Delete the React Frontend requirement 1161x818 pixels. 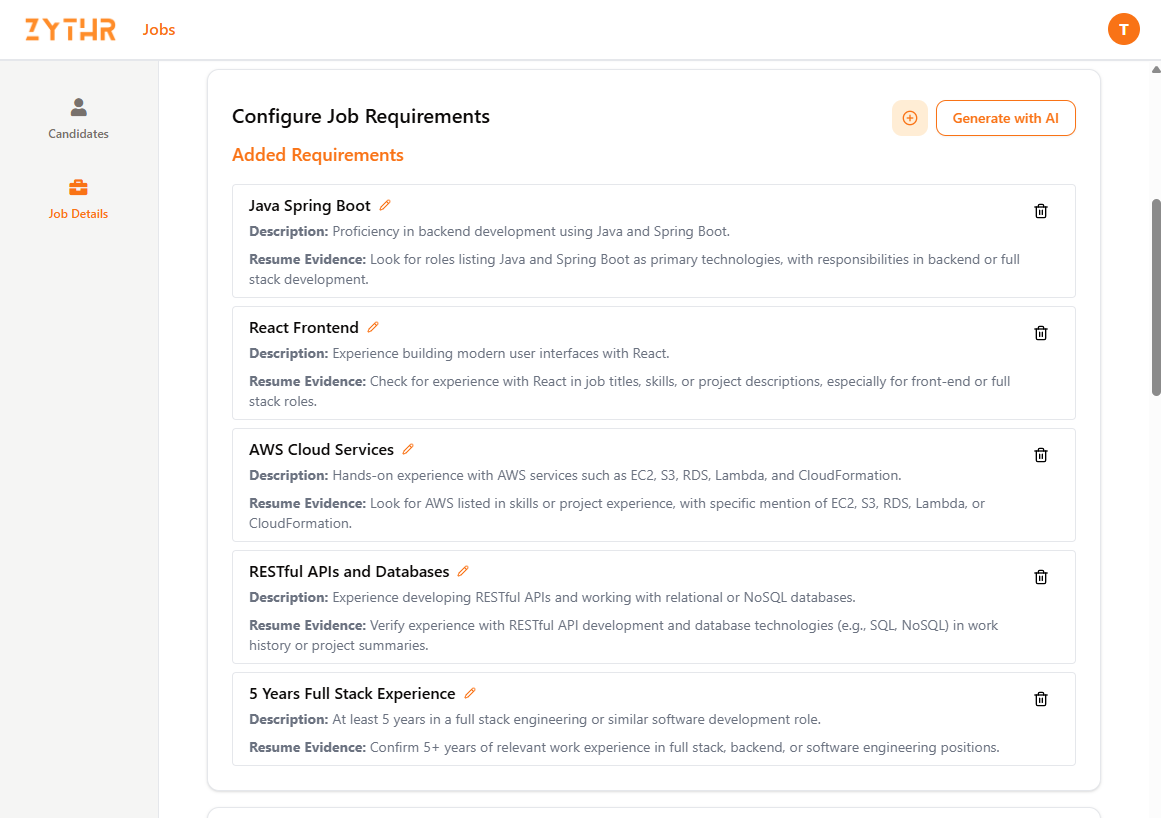1041,333
